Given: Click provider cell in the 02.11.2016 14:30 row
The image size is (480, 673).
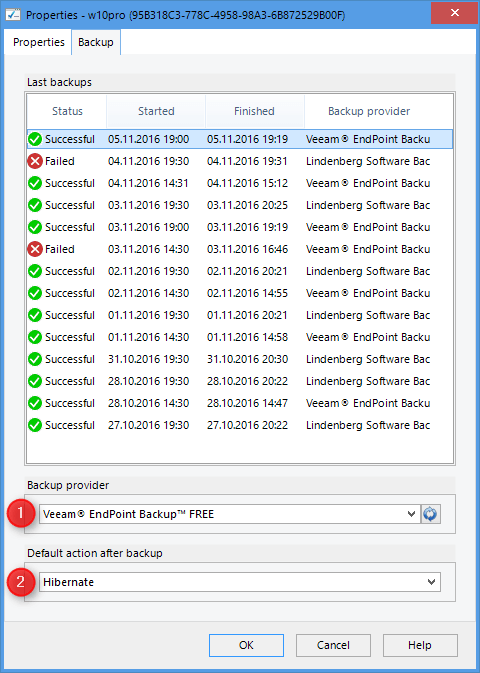Looking at the screenshot, I should [x=368, y=293].
